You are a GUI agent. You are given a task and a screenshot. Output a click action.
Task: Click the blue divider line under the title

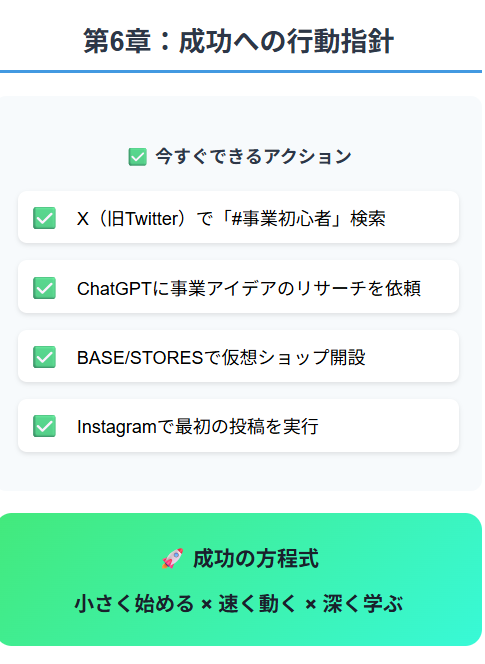click(241, 71)
